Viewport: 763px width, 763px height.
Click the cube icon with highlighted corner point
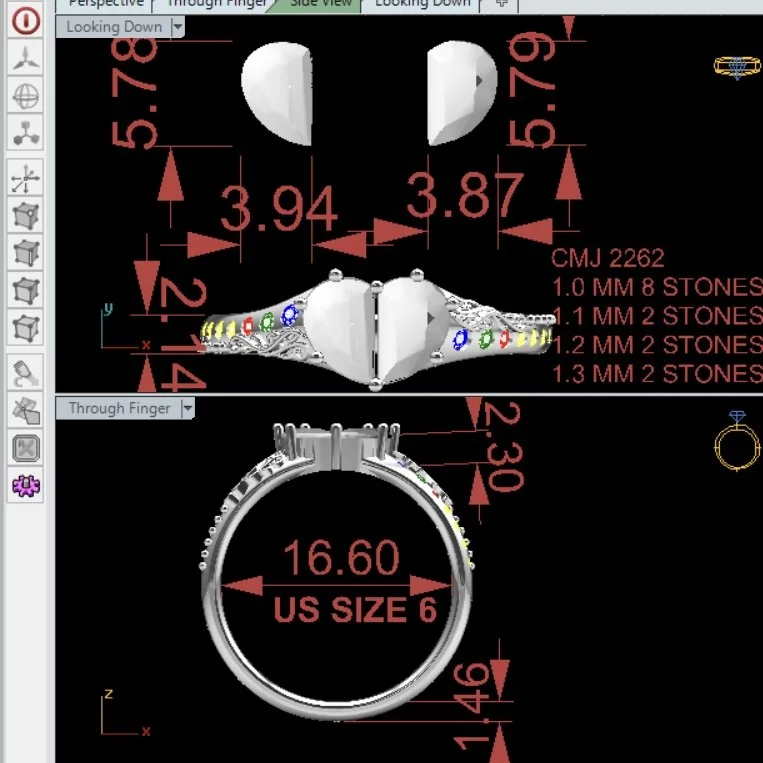pos(26,216)
